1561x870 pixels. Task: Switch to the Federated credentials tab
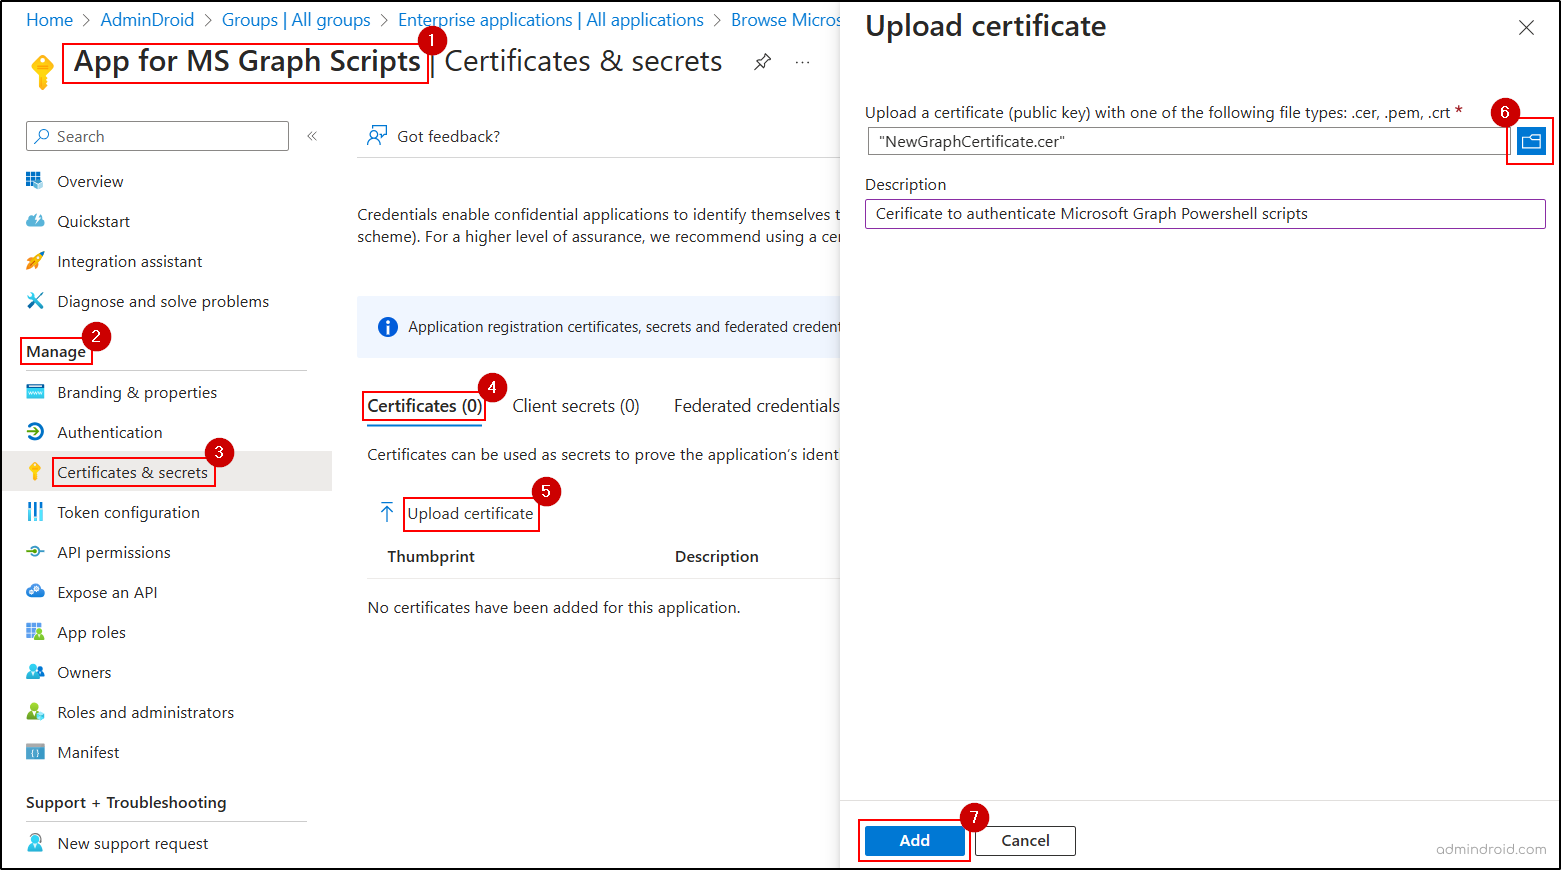pos(756,406)
